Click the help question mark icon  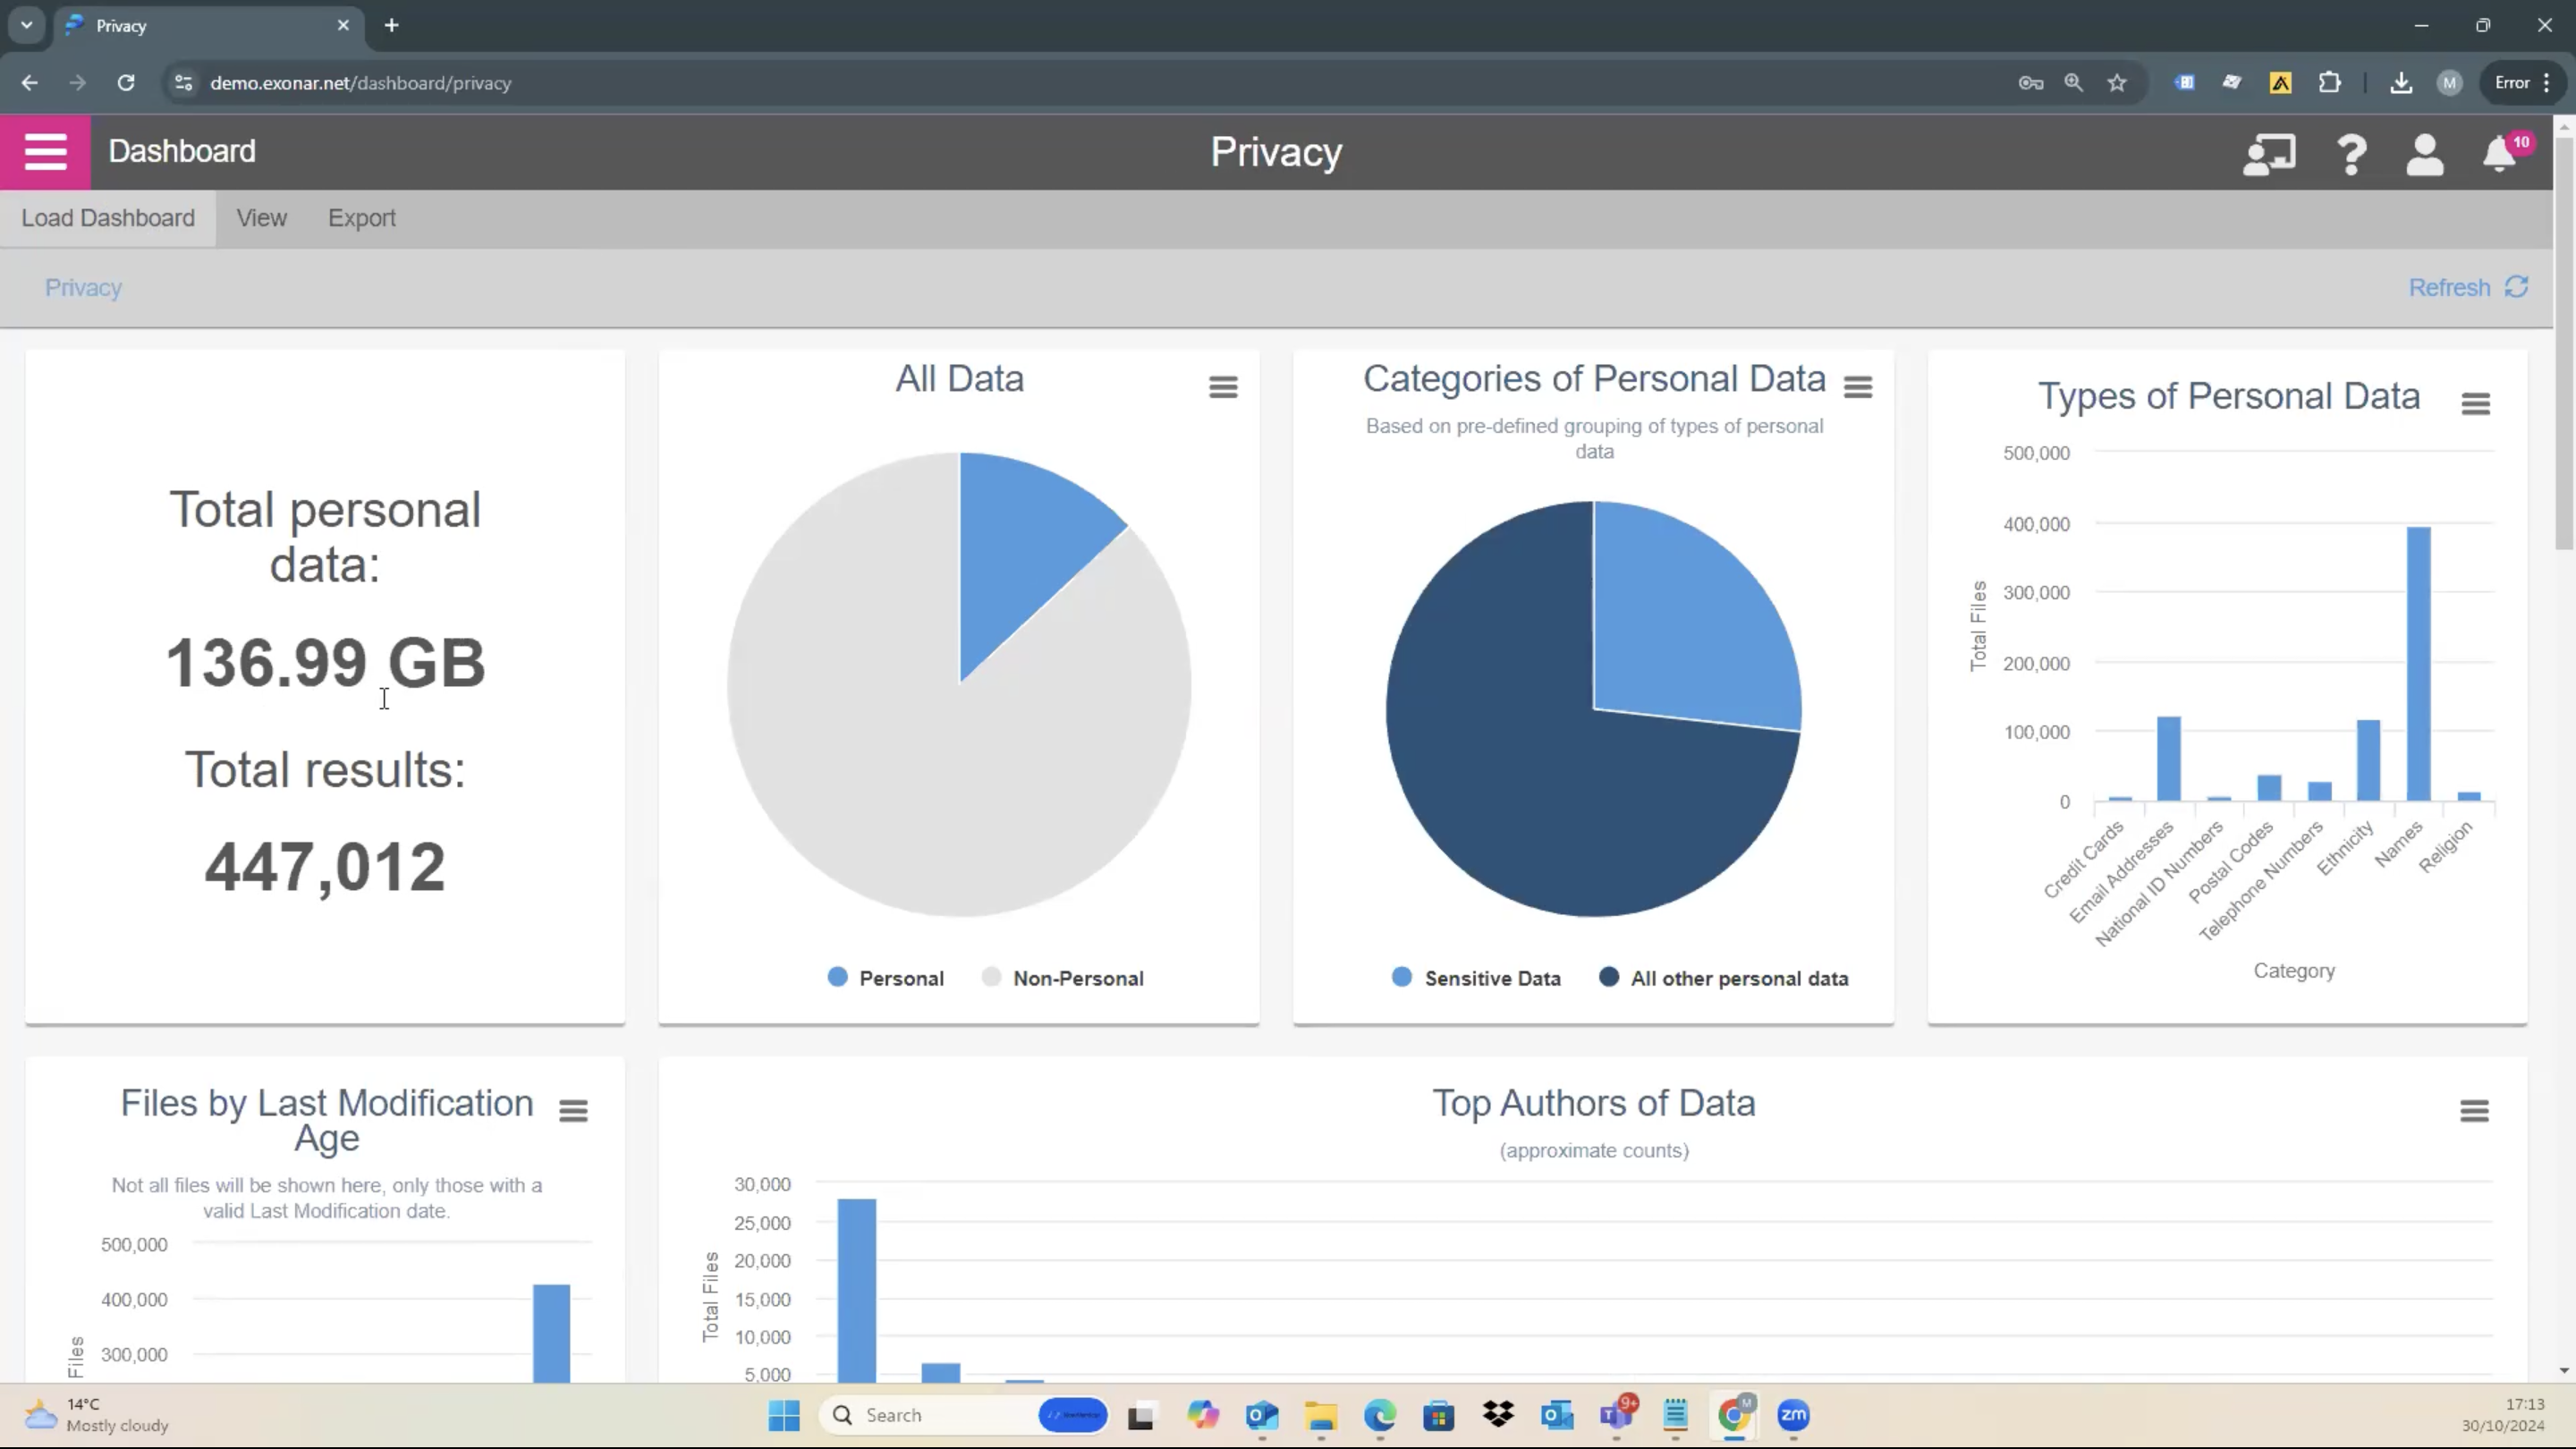[2351, 154]
